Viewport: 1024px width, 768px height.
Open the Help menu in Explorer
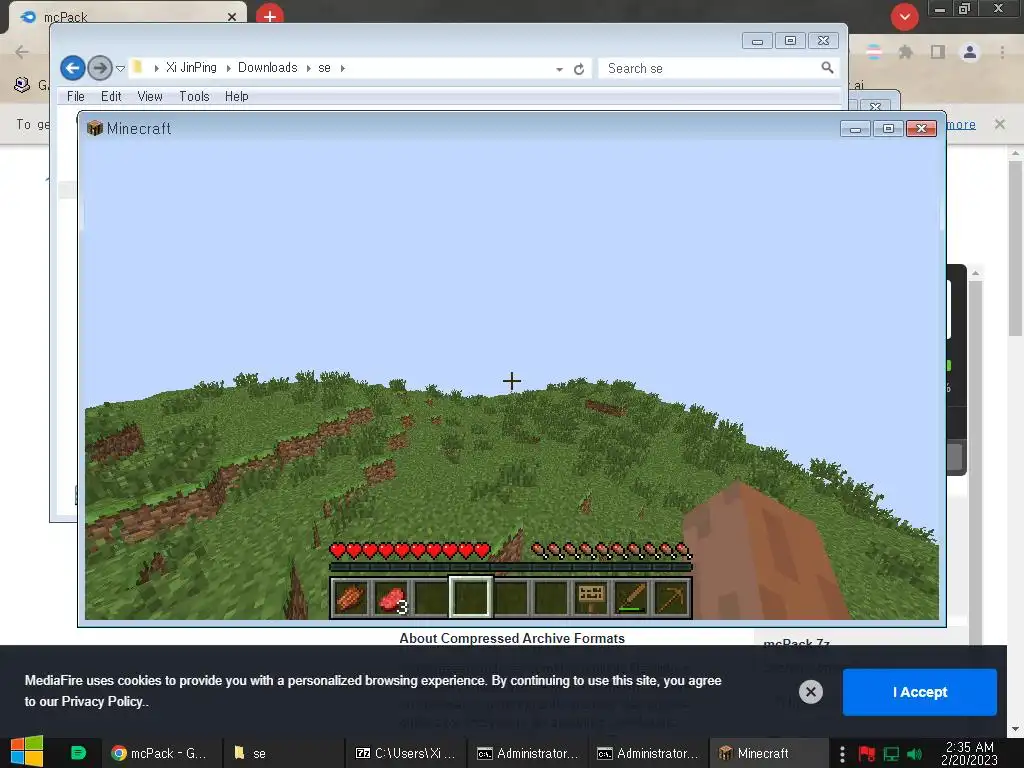coord(236,96)
